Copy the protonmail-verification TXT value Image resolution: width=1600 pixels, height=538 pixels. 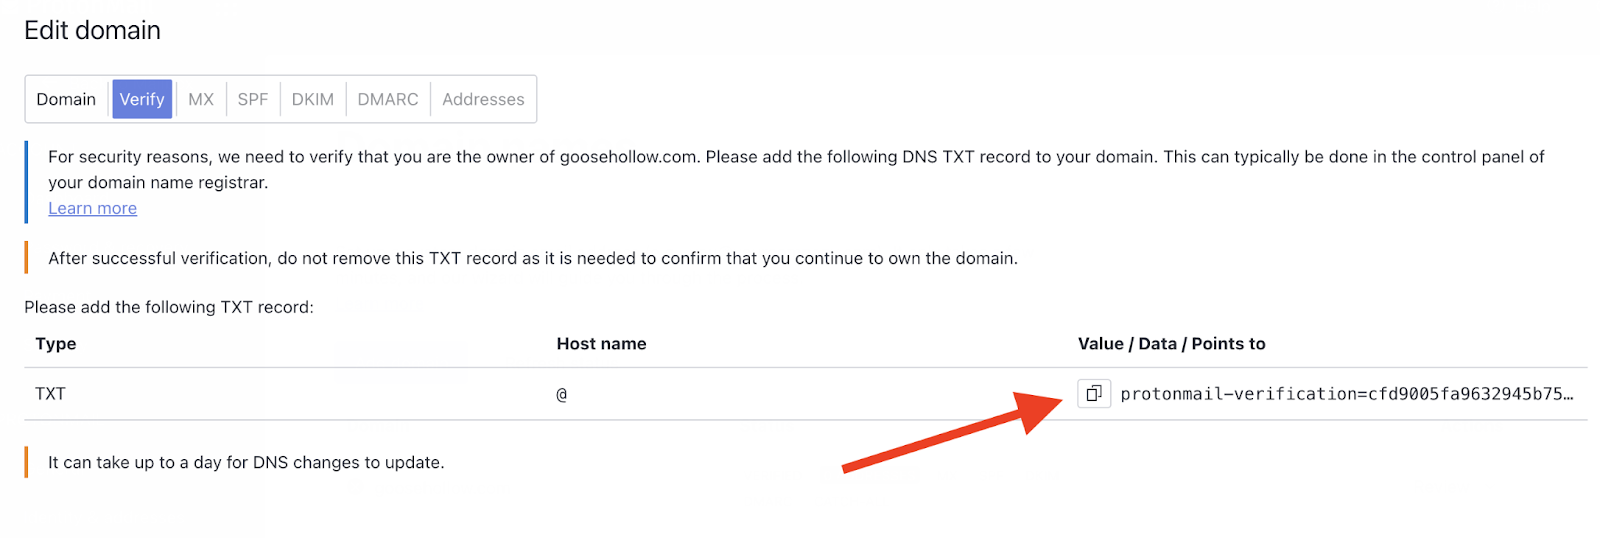click(1094, 393)
